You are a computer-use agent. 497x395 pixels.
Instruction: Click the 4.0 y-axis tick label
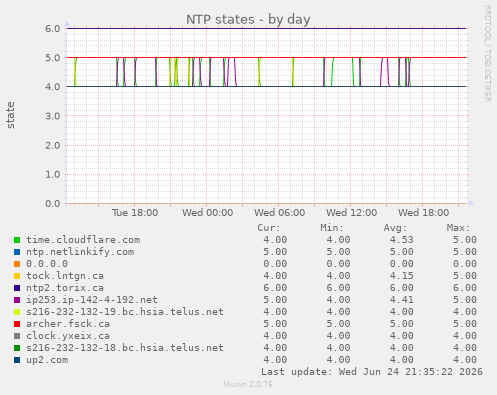click(53, 87)
